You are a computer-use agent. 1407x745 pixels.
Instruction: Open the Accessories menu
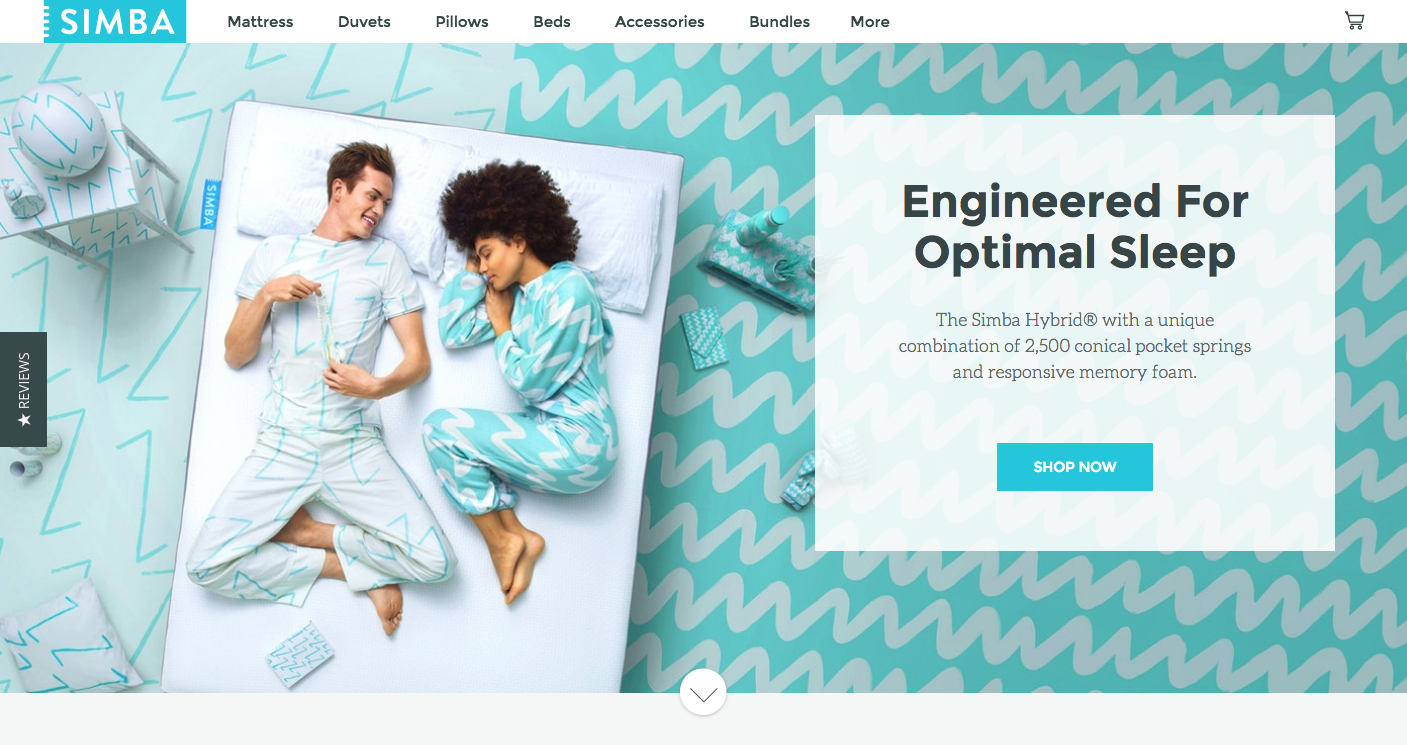pos(659,22)
